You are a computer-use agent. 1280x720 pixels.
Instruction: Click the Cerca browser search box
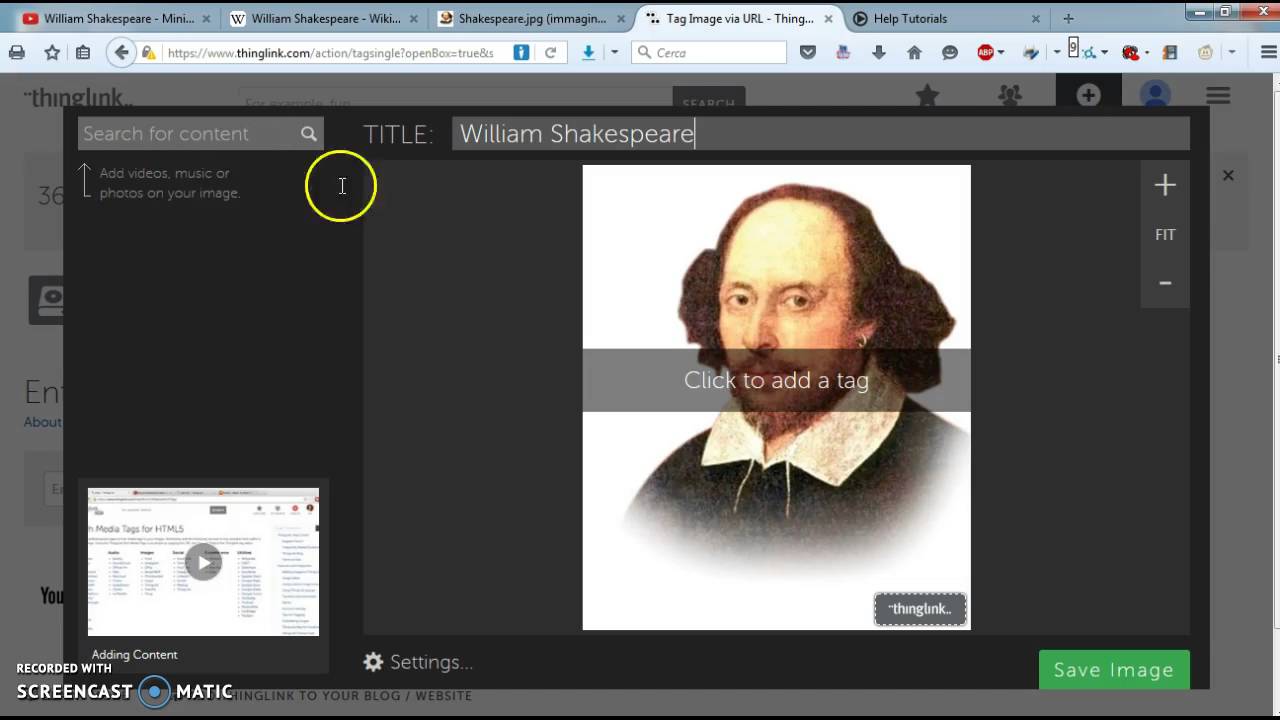click(x=709, y=53)
